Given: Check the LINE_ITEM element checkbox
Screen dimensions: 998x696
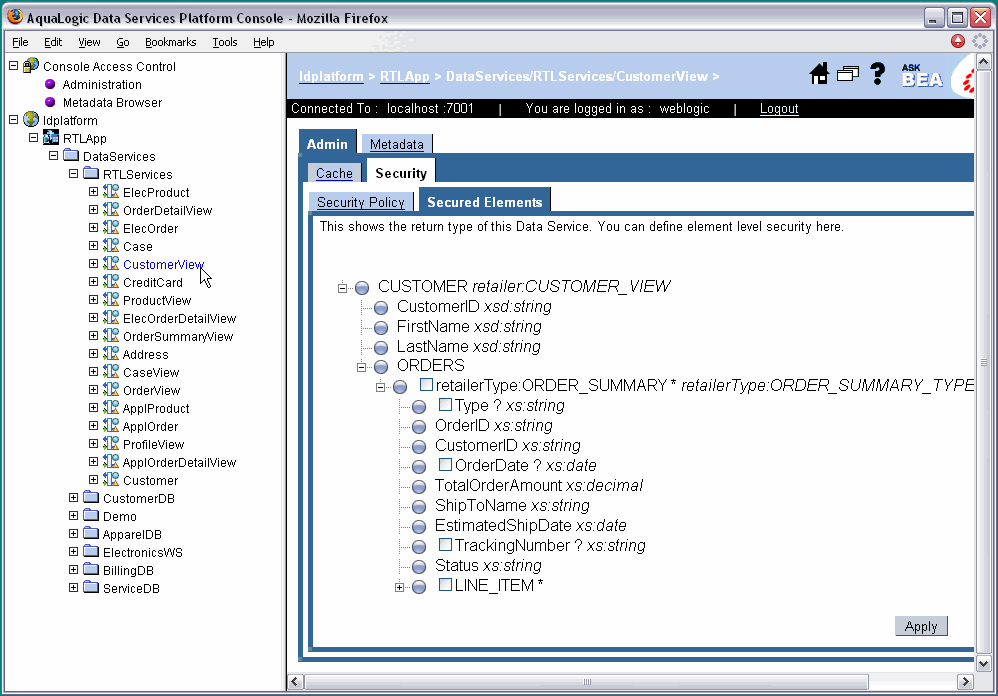Looking at the screenshot, I should [446, 585].
